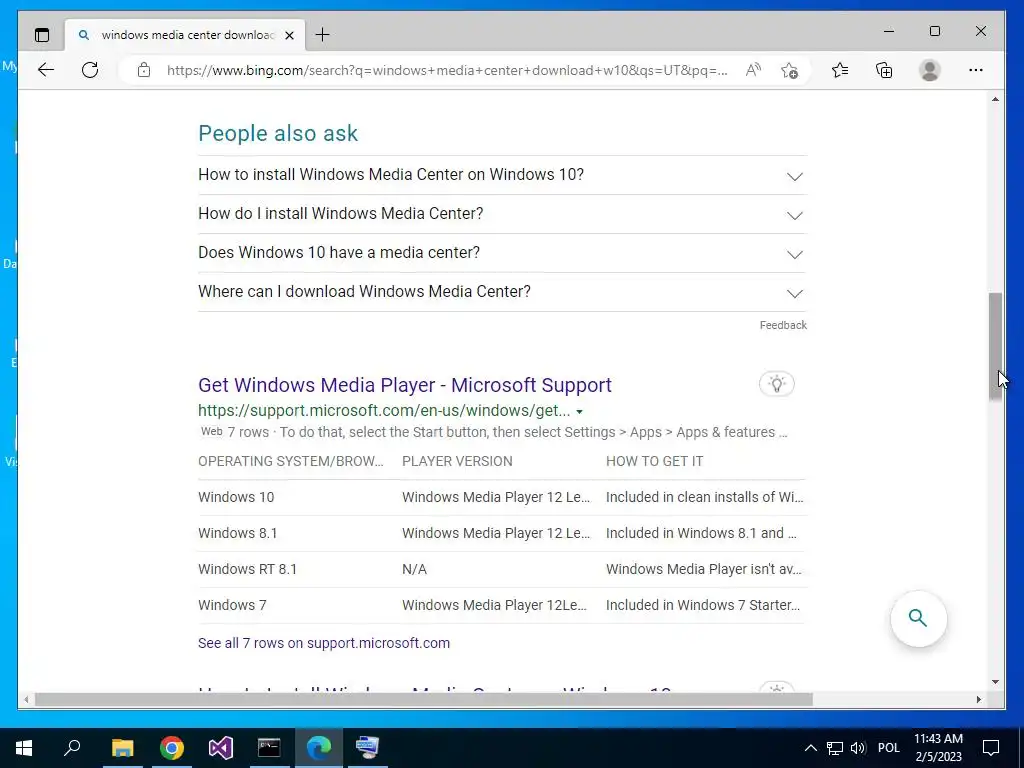Open File Explorer from taskbar

tap(122, 748)
